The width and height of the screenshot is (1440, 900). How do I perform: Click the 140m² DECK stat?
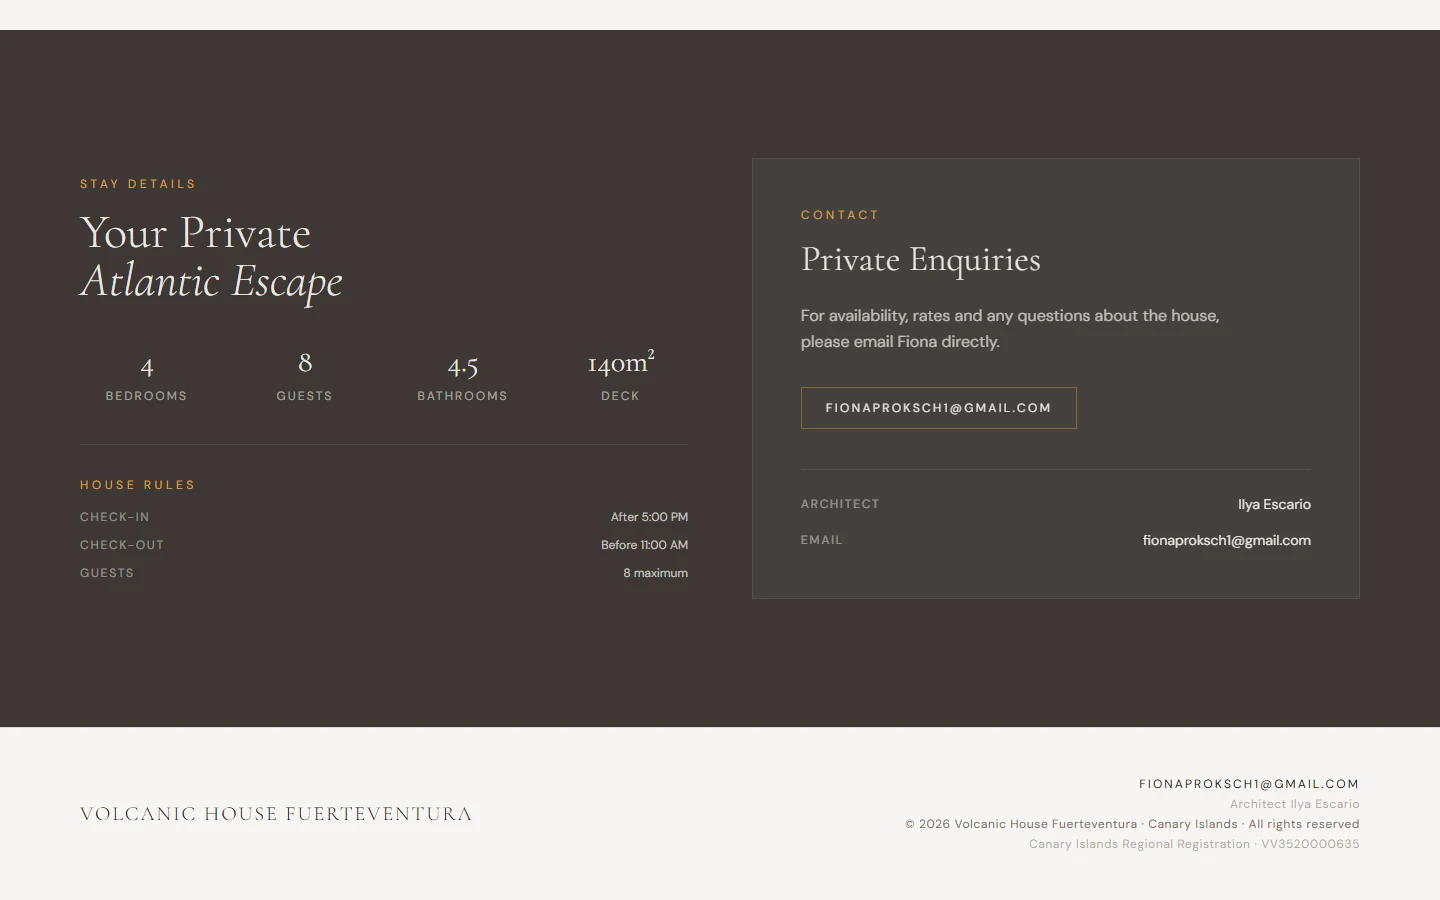620,376
